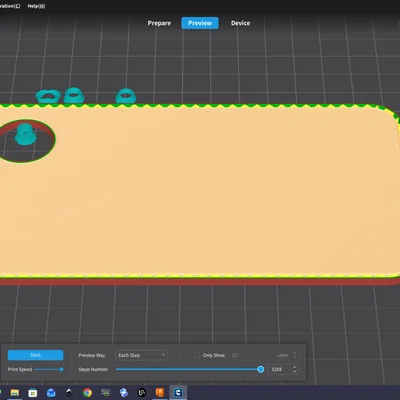Open File Explorer from the taskbar
Screen dimensions: 400x400
coord(15,393)
